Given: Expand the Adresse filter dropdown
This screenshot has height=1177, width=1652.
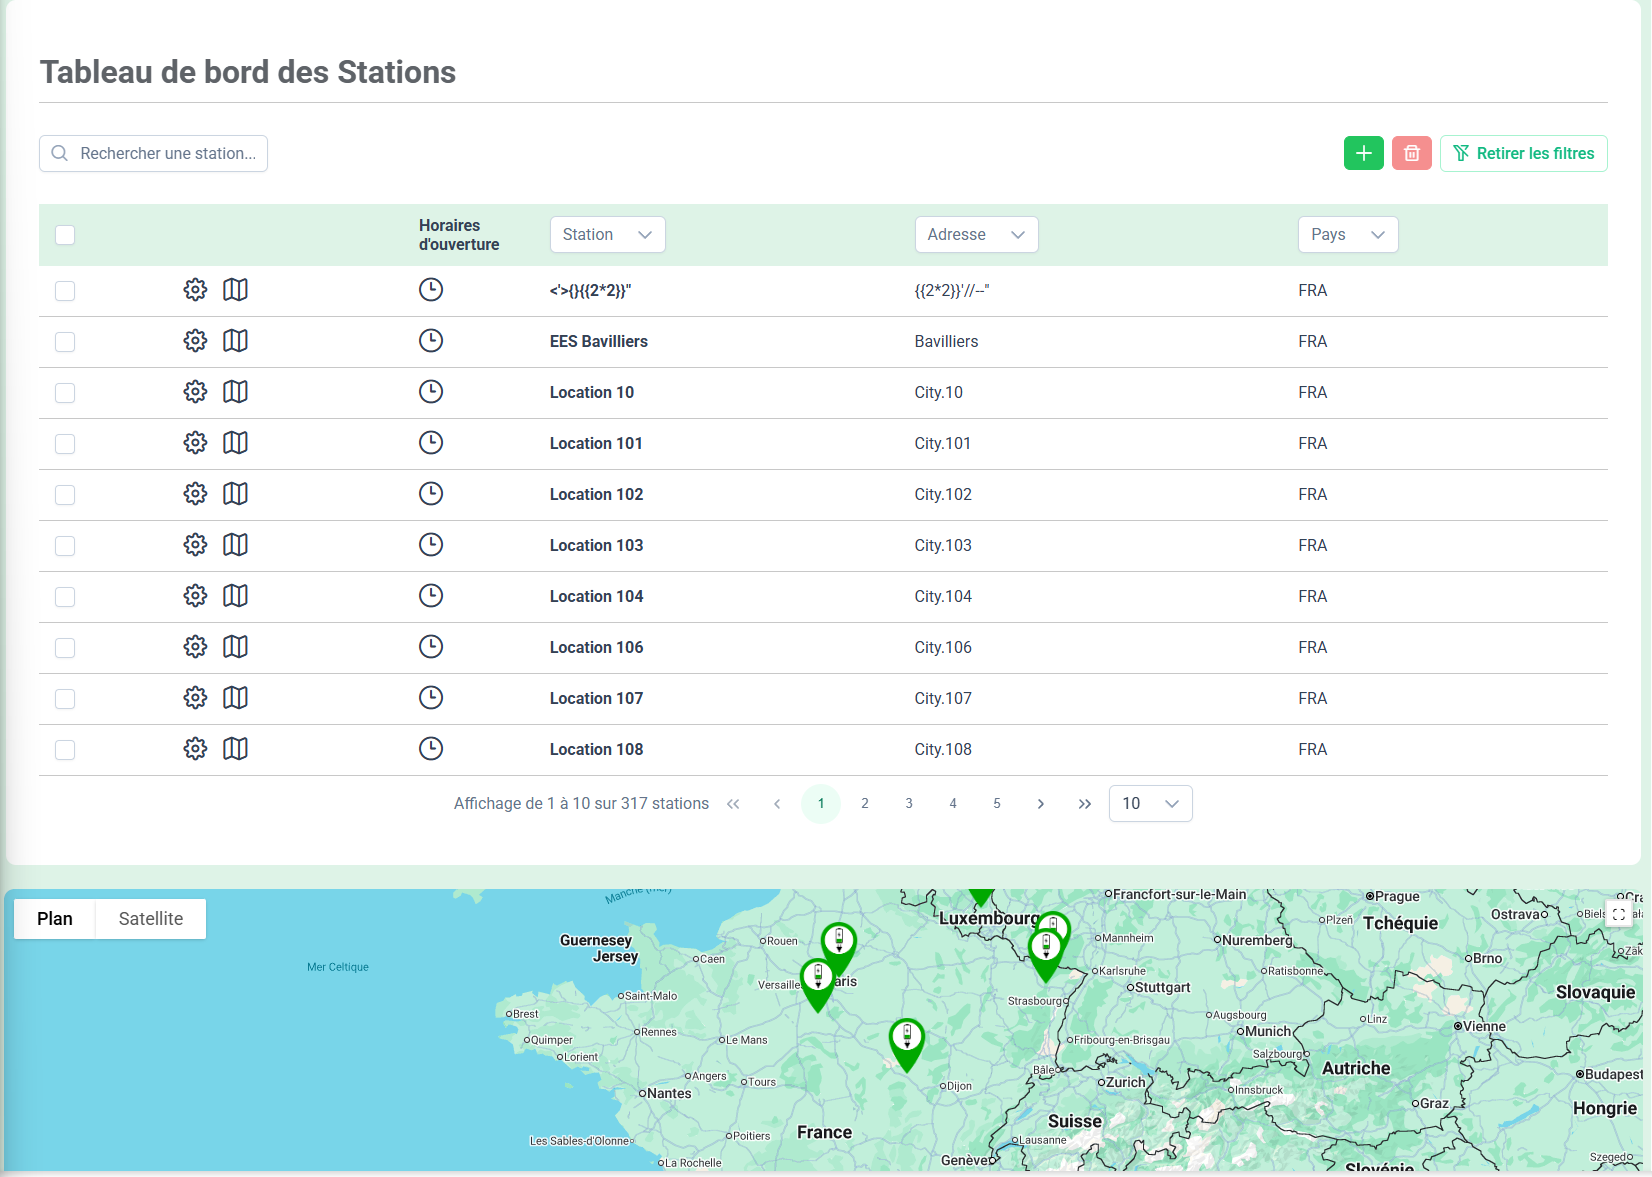Looking at the screenshot, I should coord(976,235).
